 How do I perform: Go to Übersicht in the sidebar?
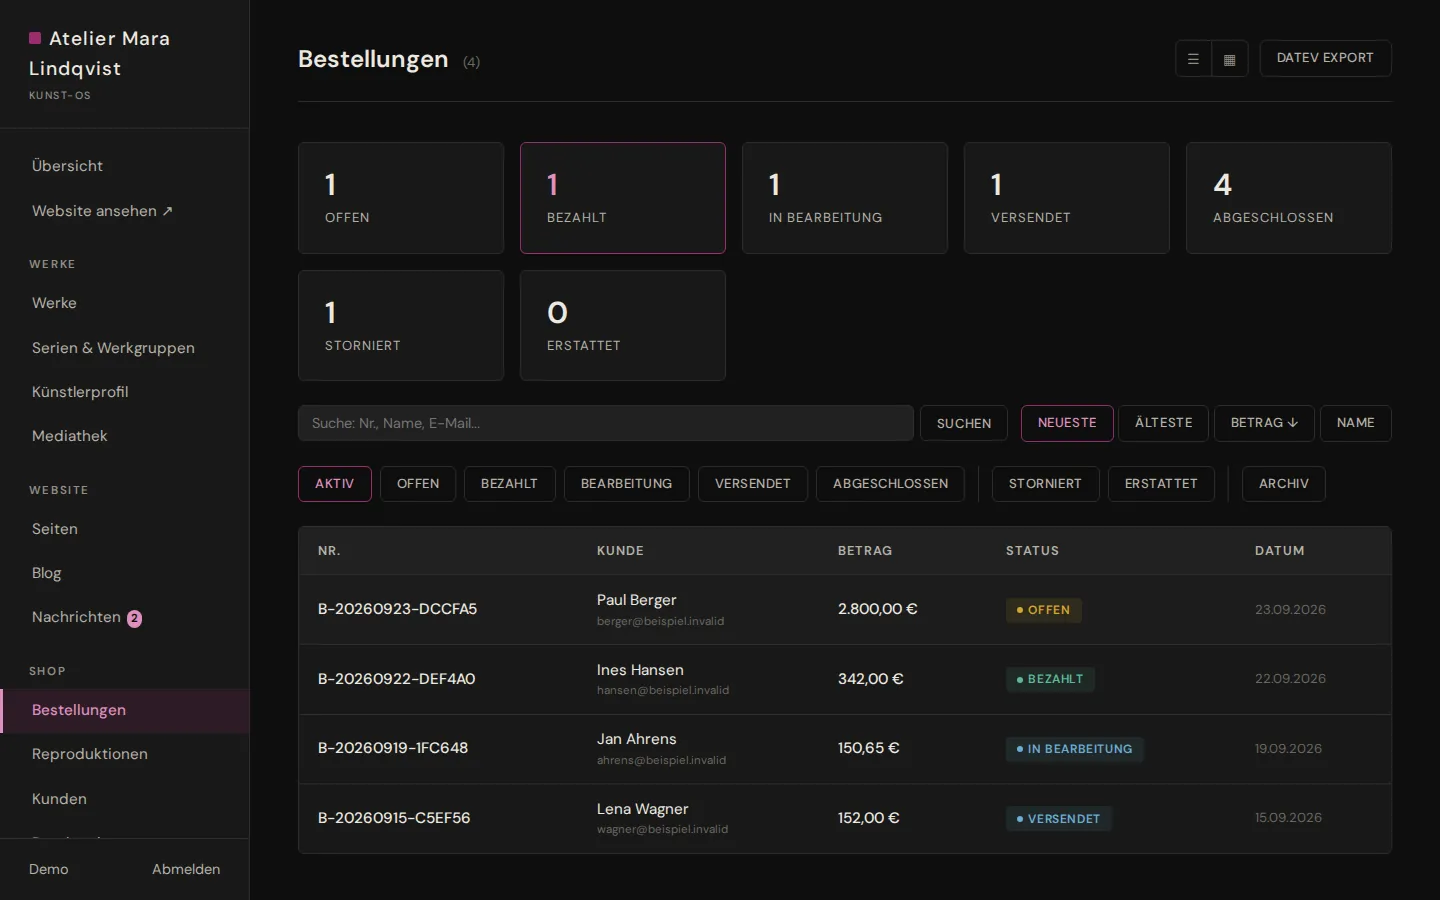[125, 166]
